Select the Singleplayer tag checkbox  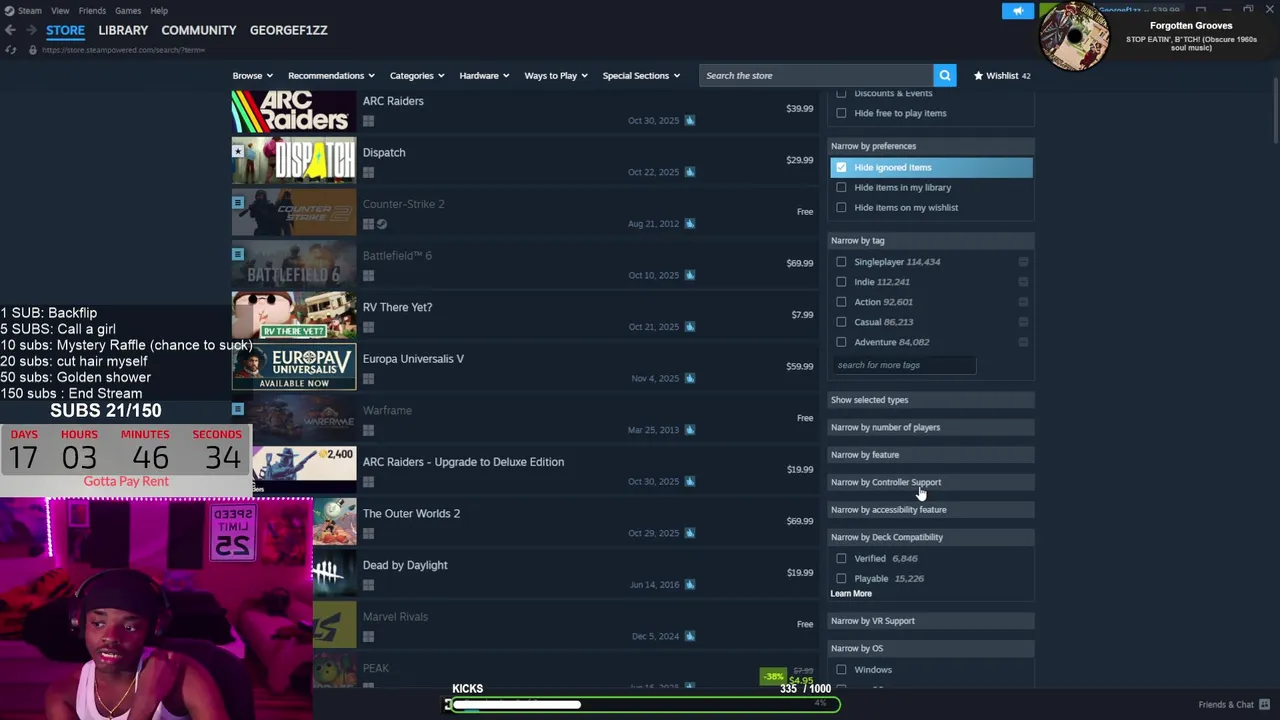841,262
